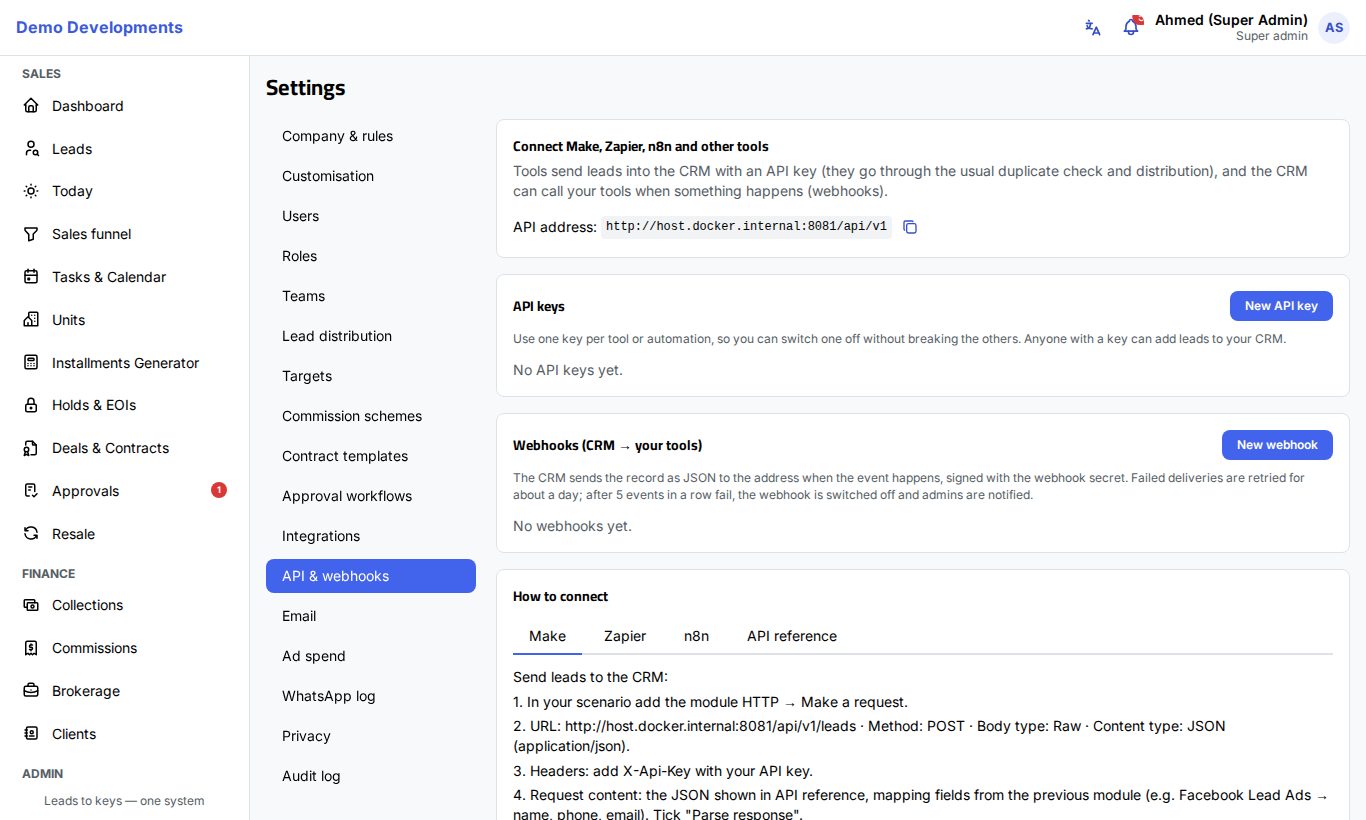This screenshot has width=1366, height=820.
Task: Click the Settings page heading
Action: click(x=305, y=88)
